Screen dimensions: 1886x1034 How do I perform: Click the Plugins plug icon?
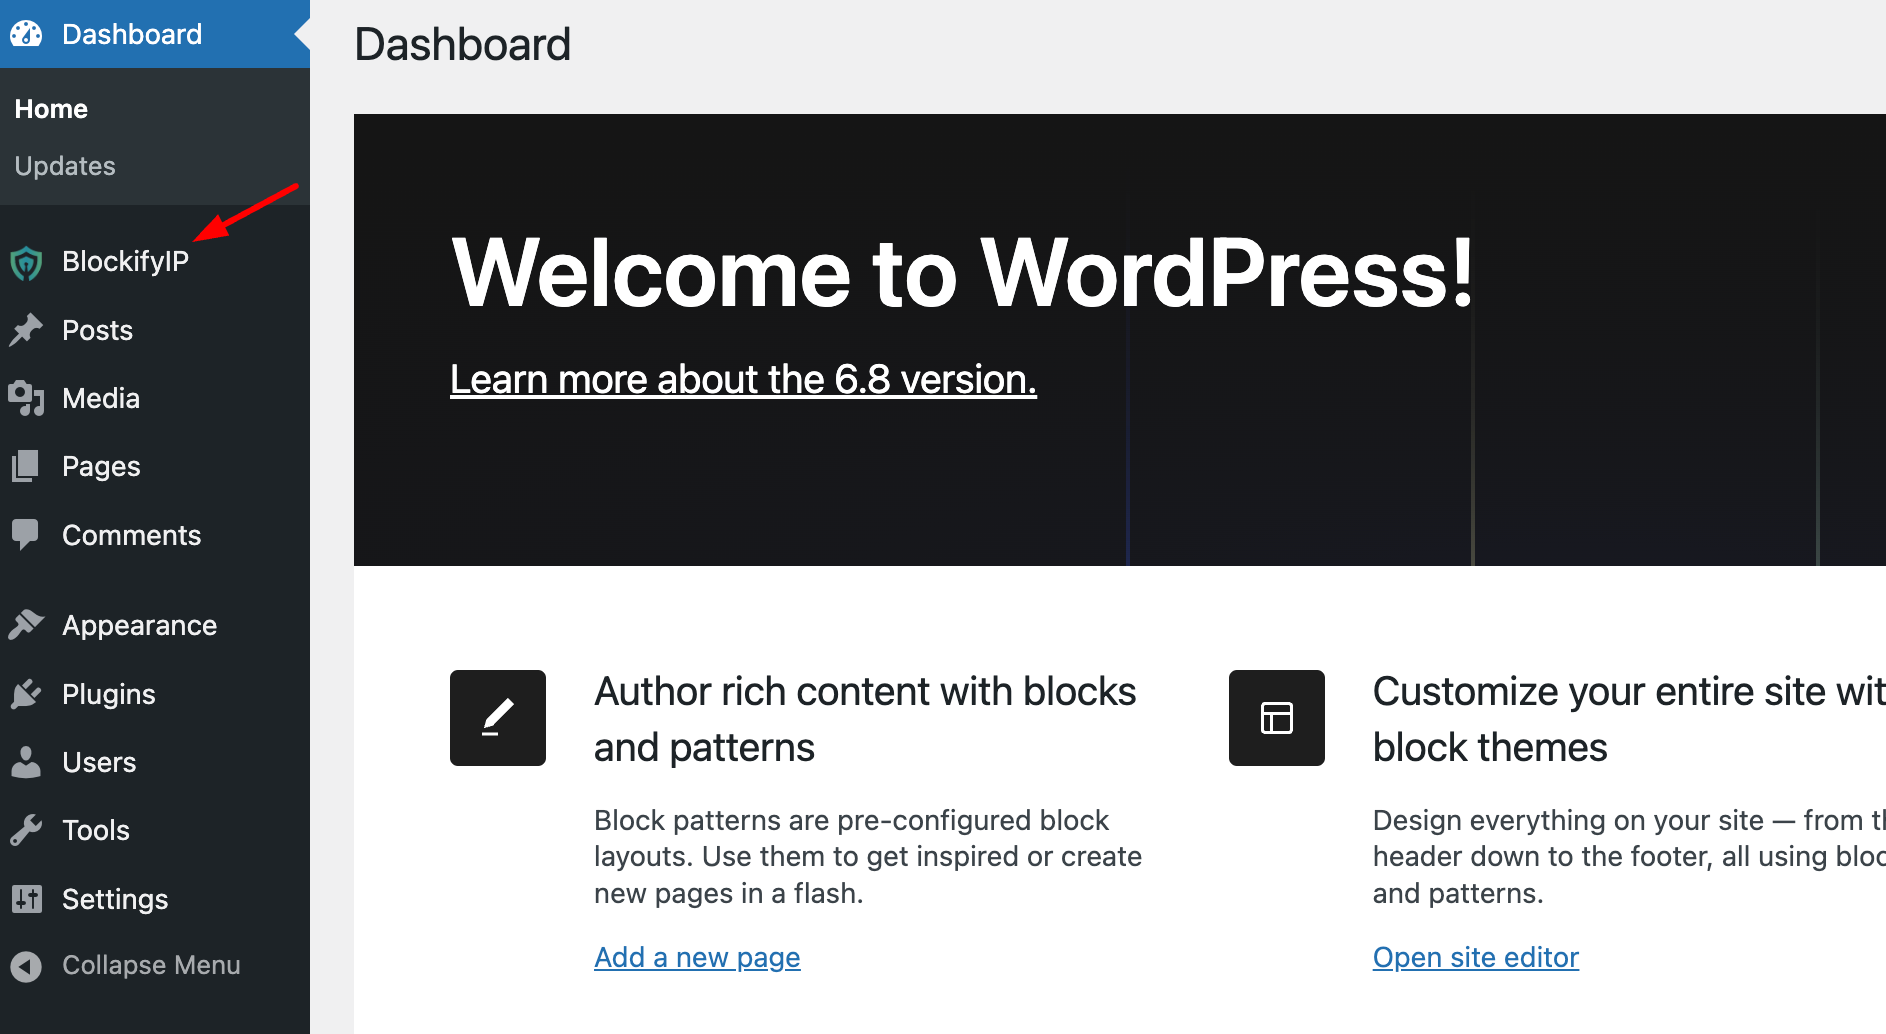click(x=26, y=694)
